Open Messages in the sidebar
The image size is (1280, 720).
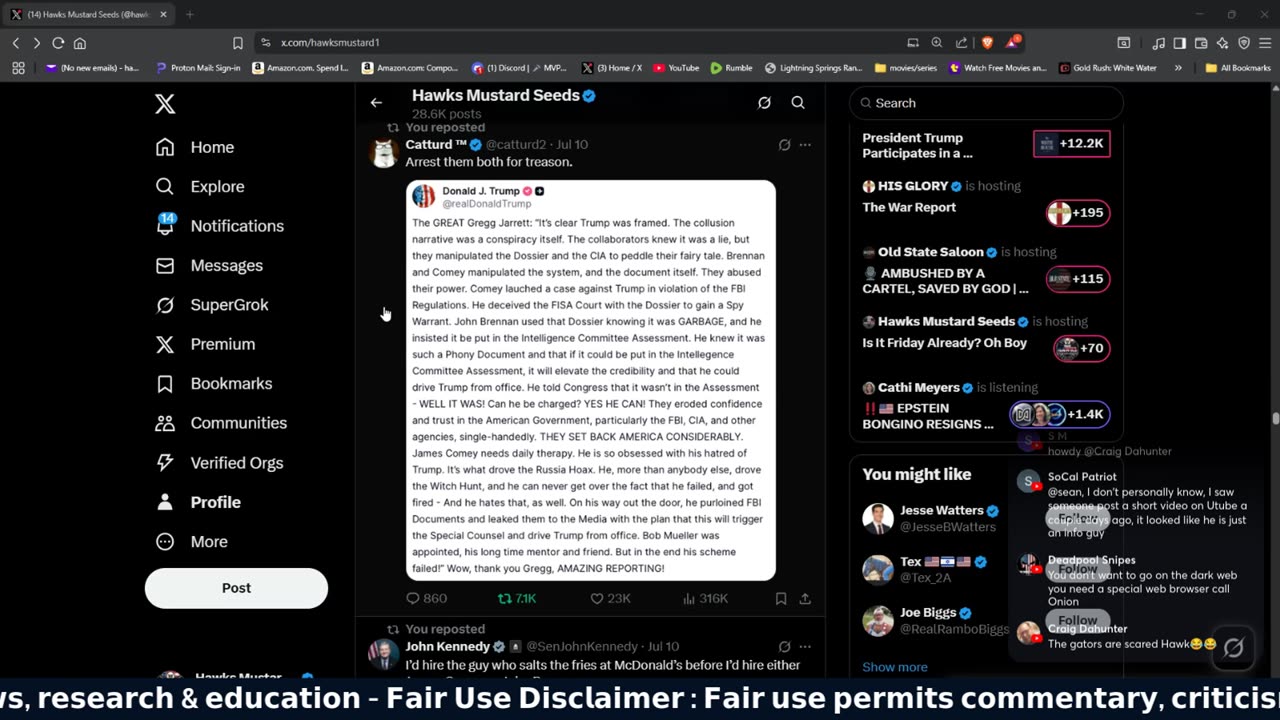pos(209,265)
